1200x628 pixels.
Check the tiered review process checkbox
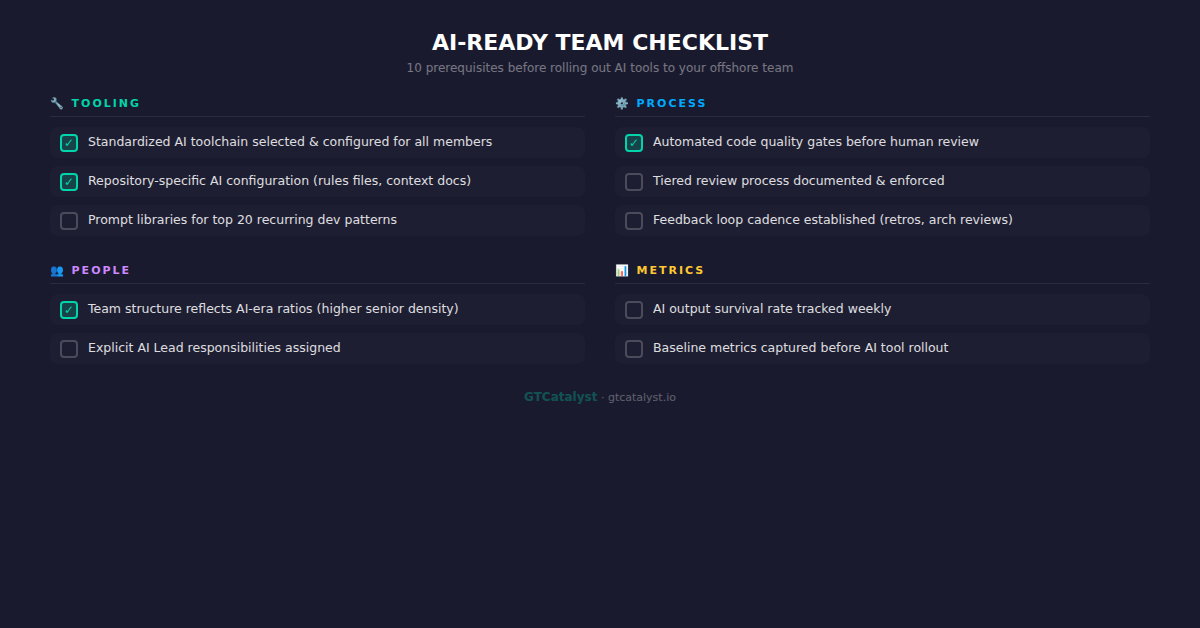[x=633, y=181]
